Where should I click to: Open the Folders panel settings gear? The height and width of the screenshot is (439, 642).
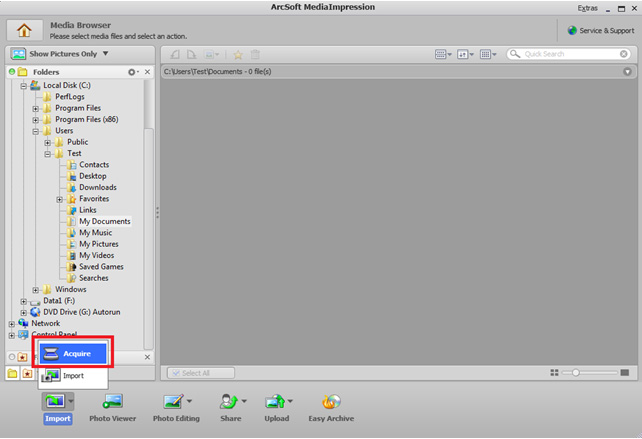[x=133, y=72]
